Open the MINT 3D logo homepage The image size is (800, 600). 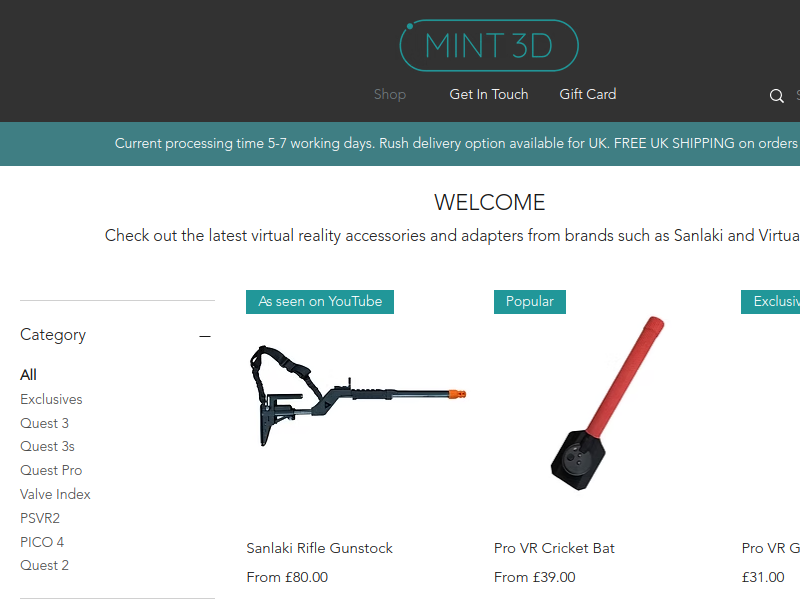(x=489, y=45)
